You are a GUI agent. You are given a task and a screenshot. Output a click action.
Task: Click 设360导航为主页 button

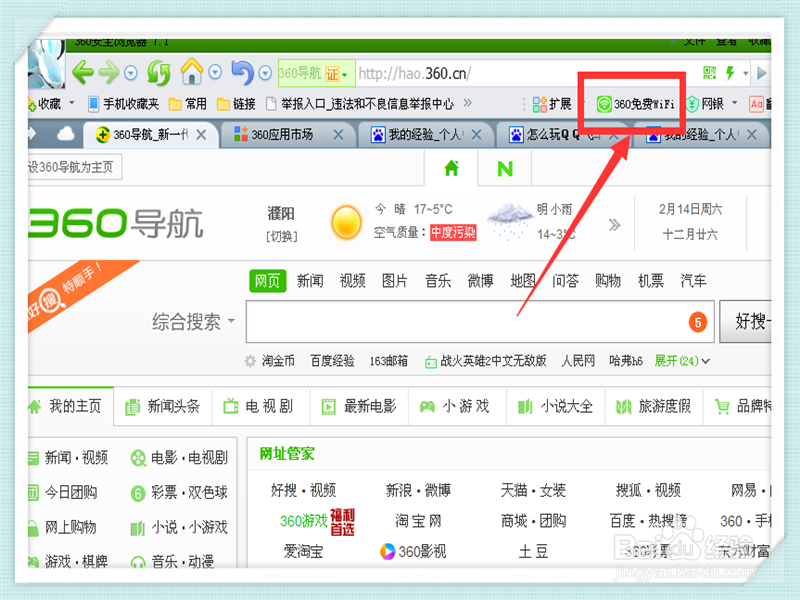(x=74, y=167)
